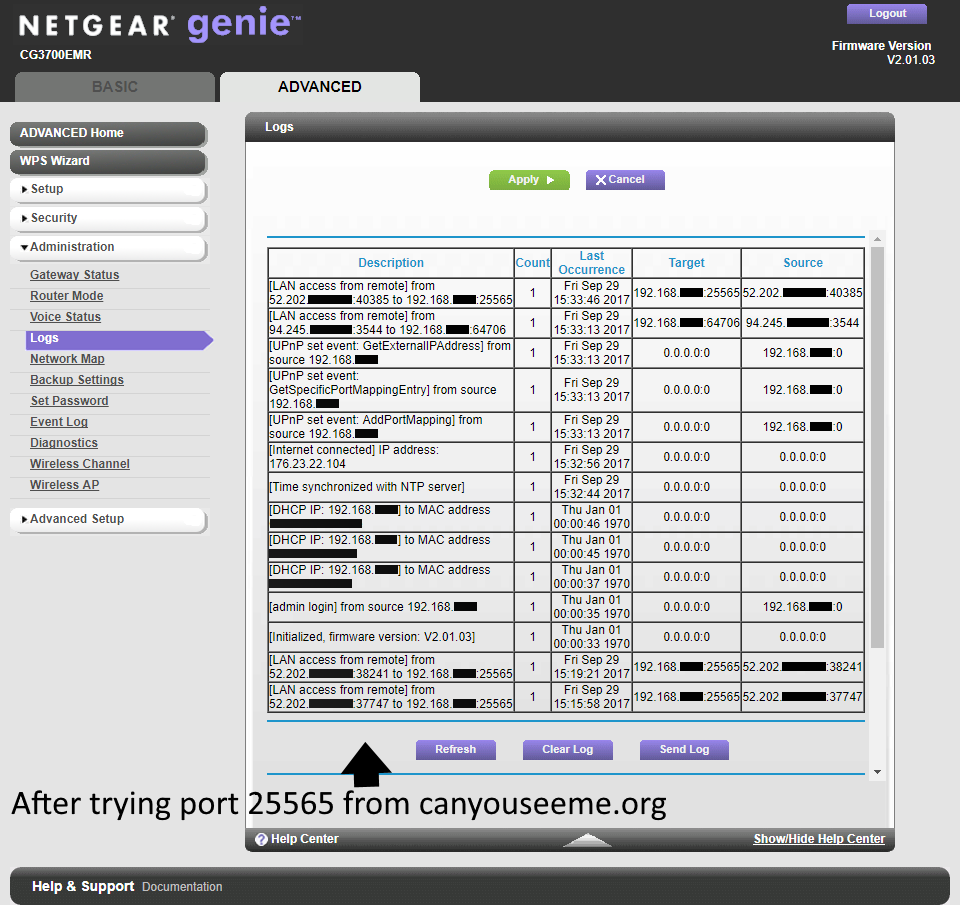
Task: Click the Logs panel vertical scrollbar
Action: click(x=878, y=450)
